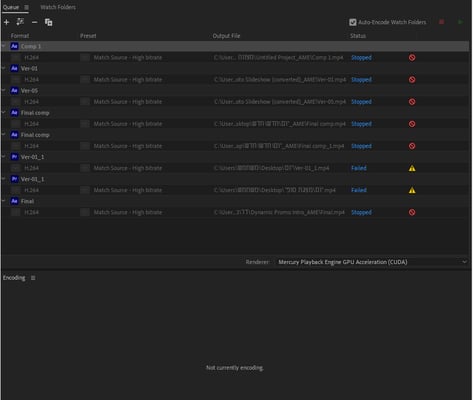Viewport: 473px width, 400px height.
Task: Select the Comp 1 queue item name
Action: click(x=31, y=46)
